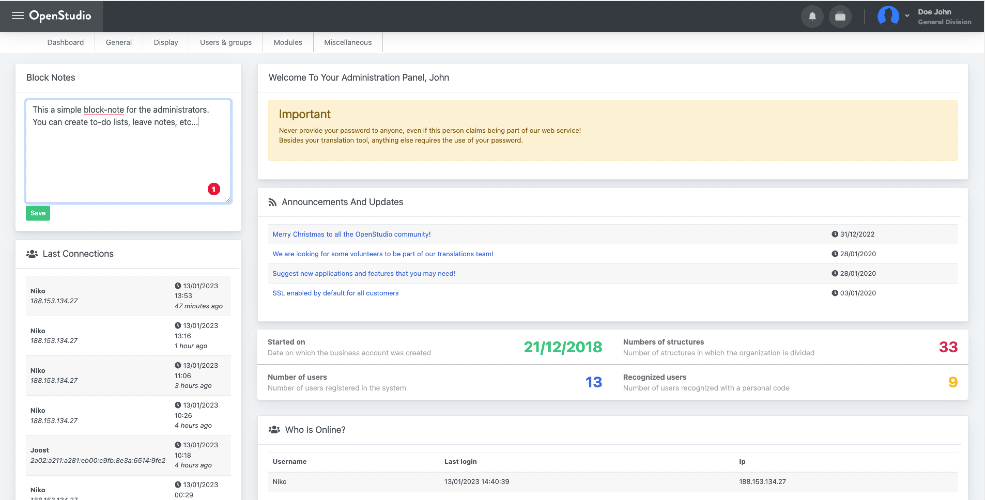
Task: Click the clock icon next to 13:53 connection
Action: tap(178, 286)
